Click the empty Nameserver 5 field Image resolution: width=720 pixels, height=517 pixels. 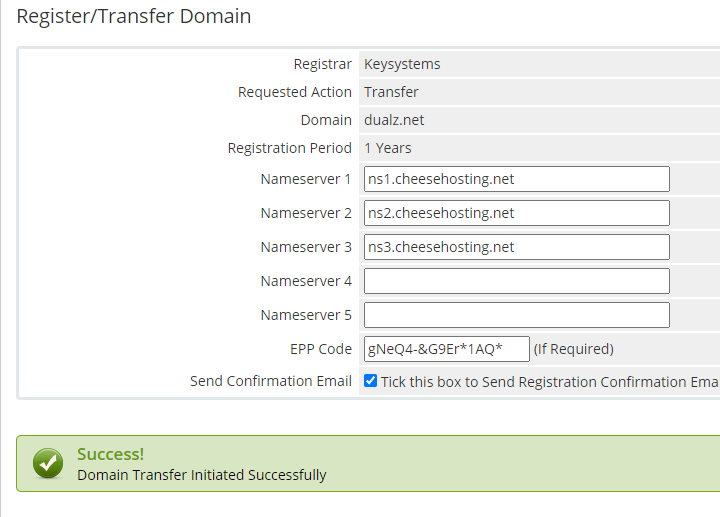pos(516,315)
